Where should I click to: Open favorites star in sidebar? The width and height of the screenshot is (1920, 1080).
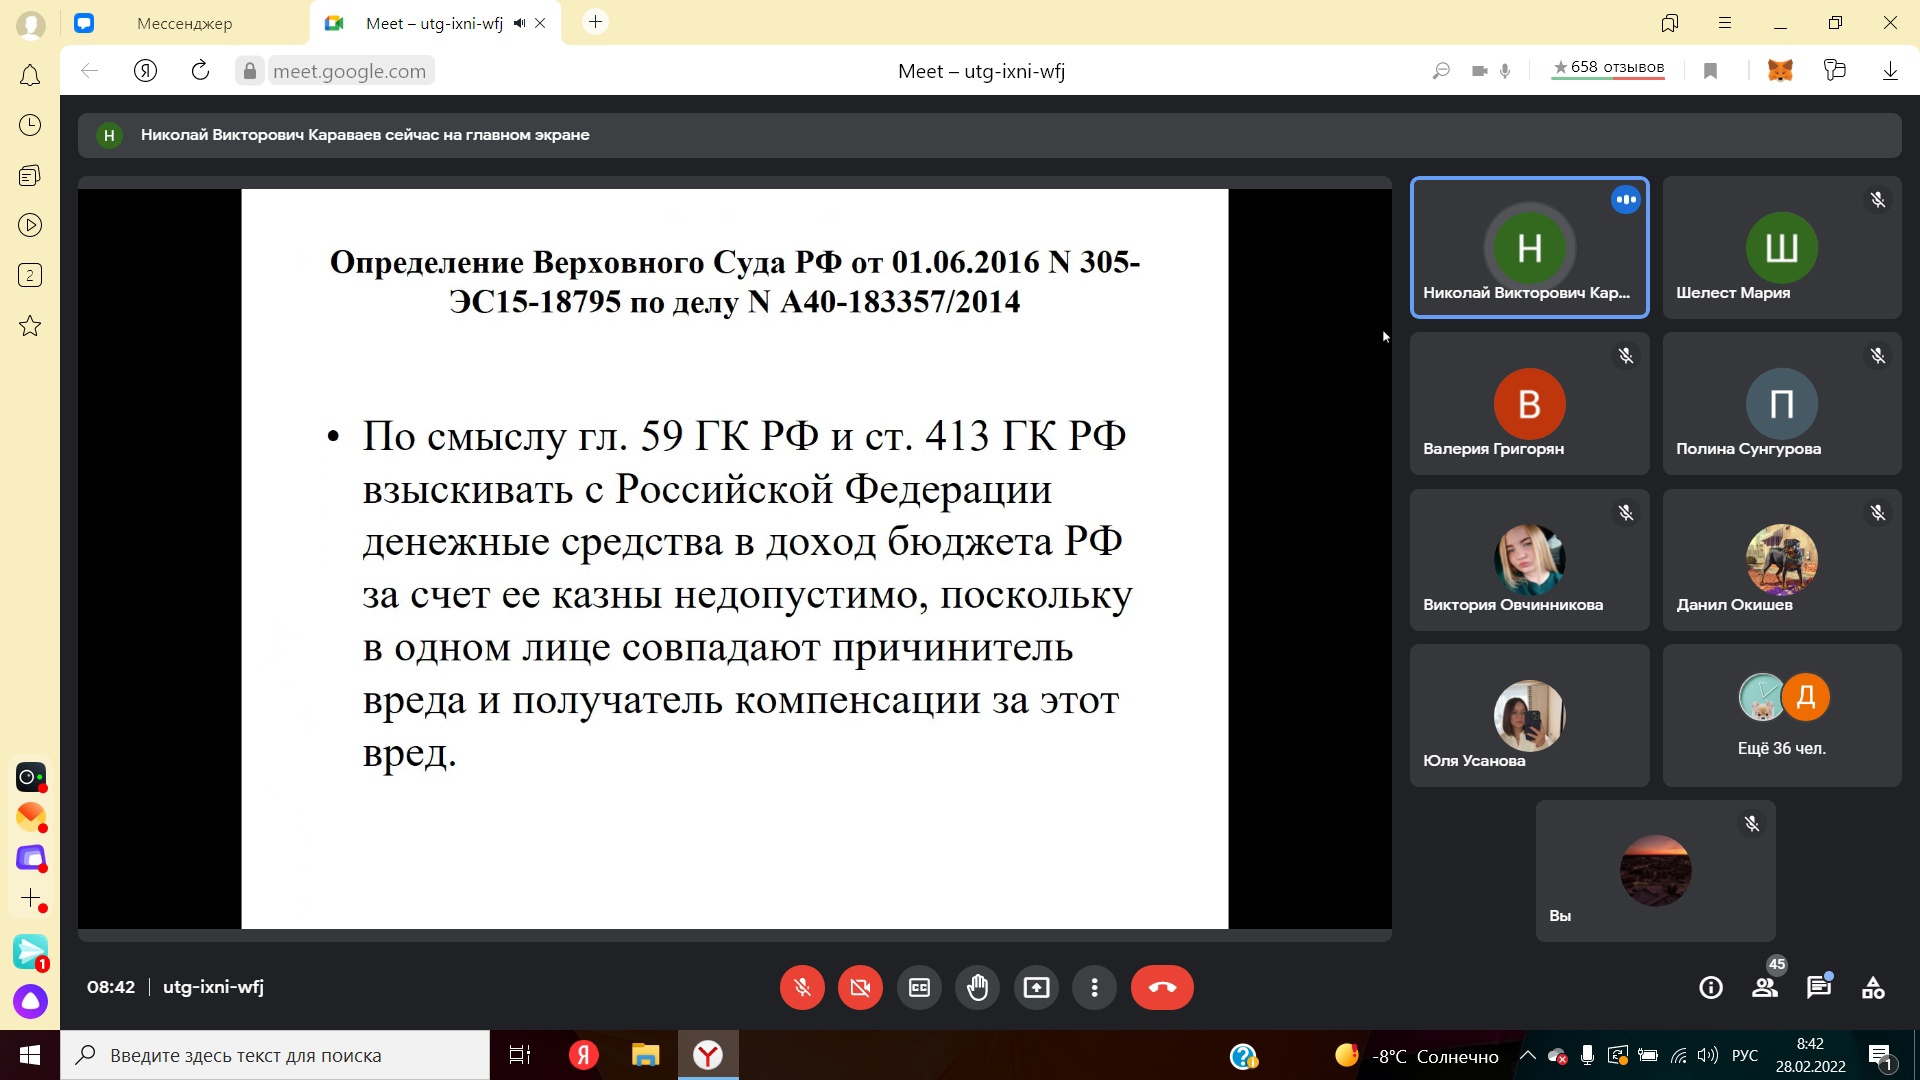[30, 326]
